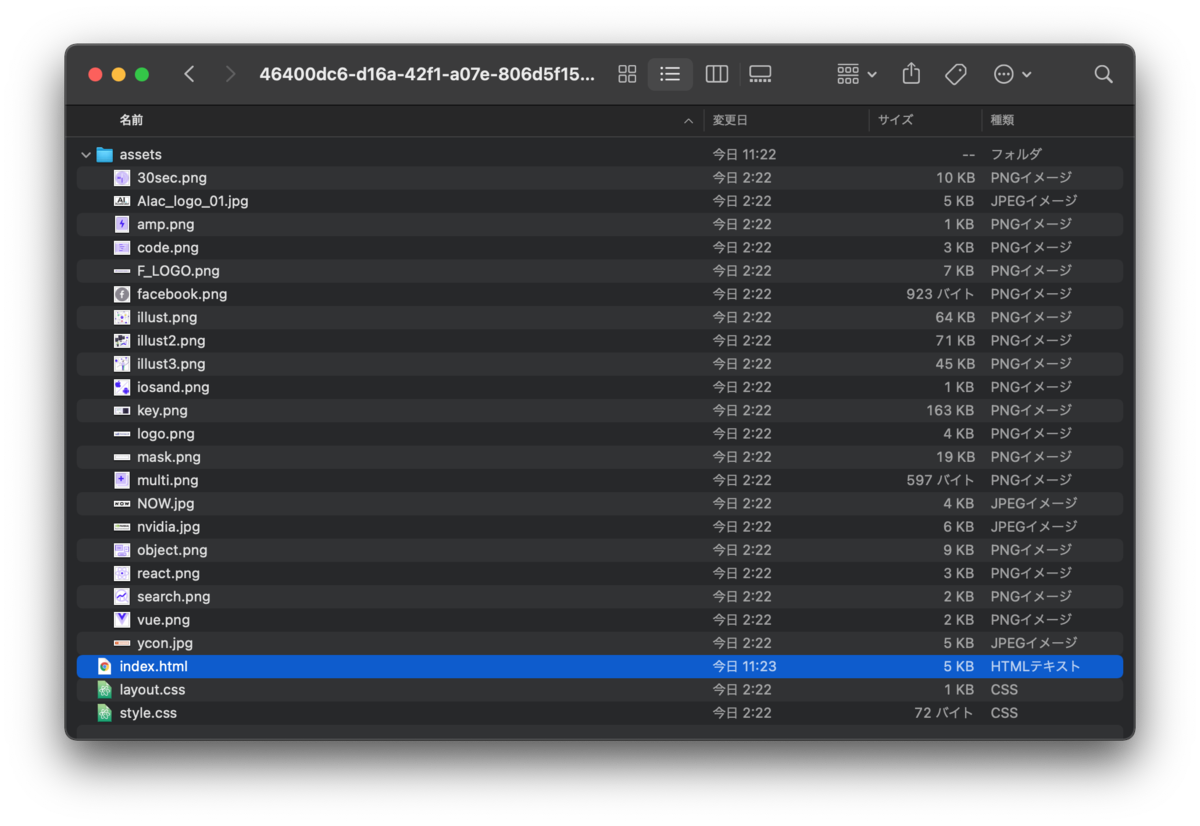Go back with the left chevron
The image size is (1200, 826).
click(189, 74)
